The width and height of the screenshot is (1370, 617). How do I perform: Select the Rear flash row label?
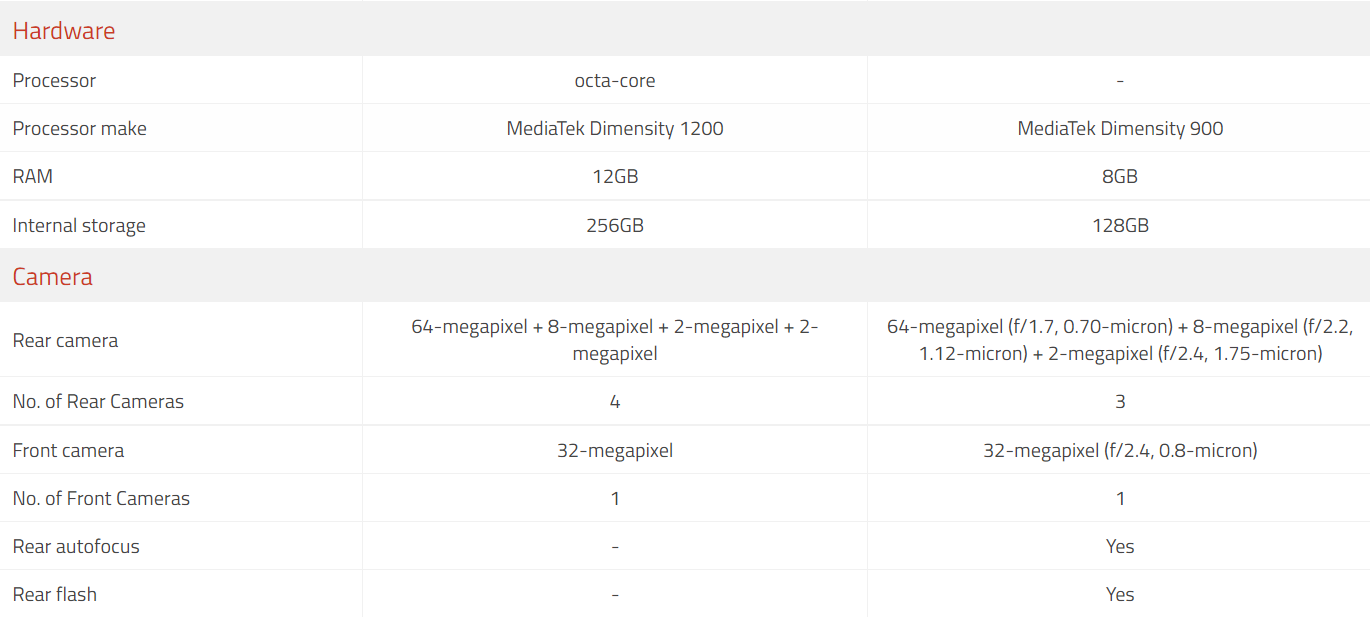[x=55, y=595]
